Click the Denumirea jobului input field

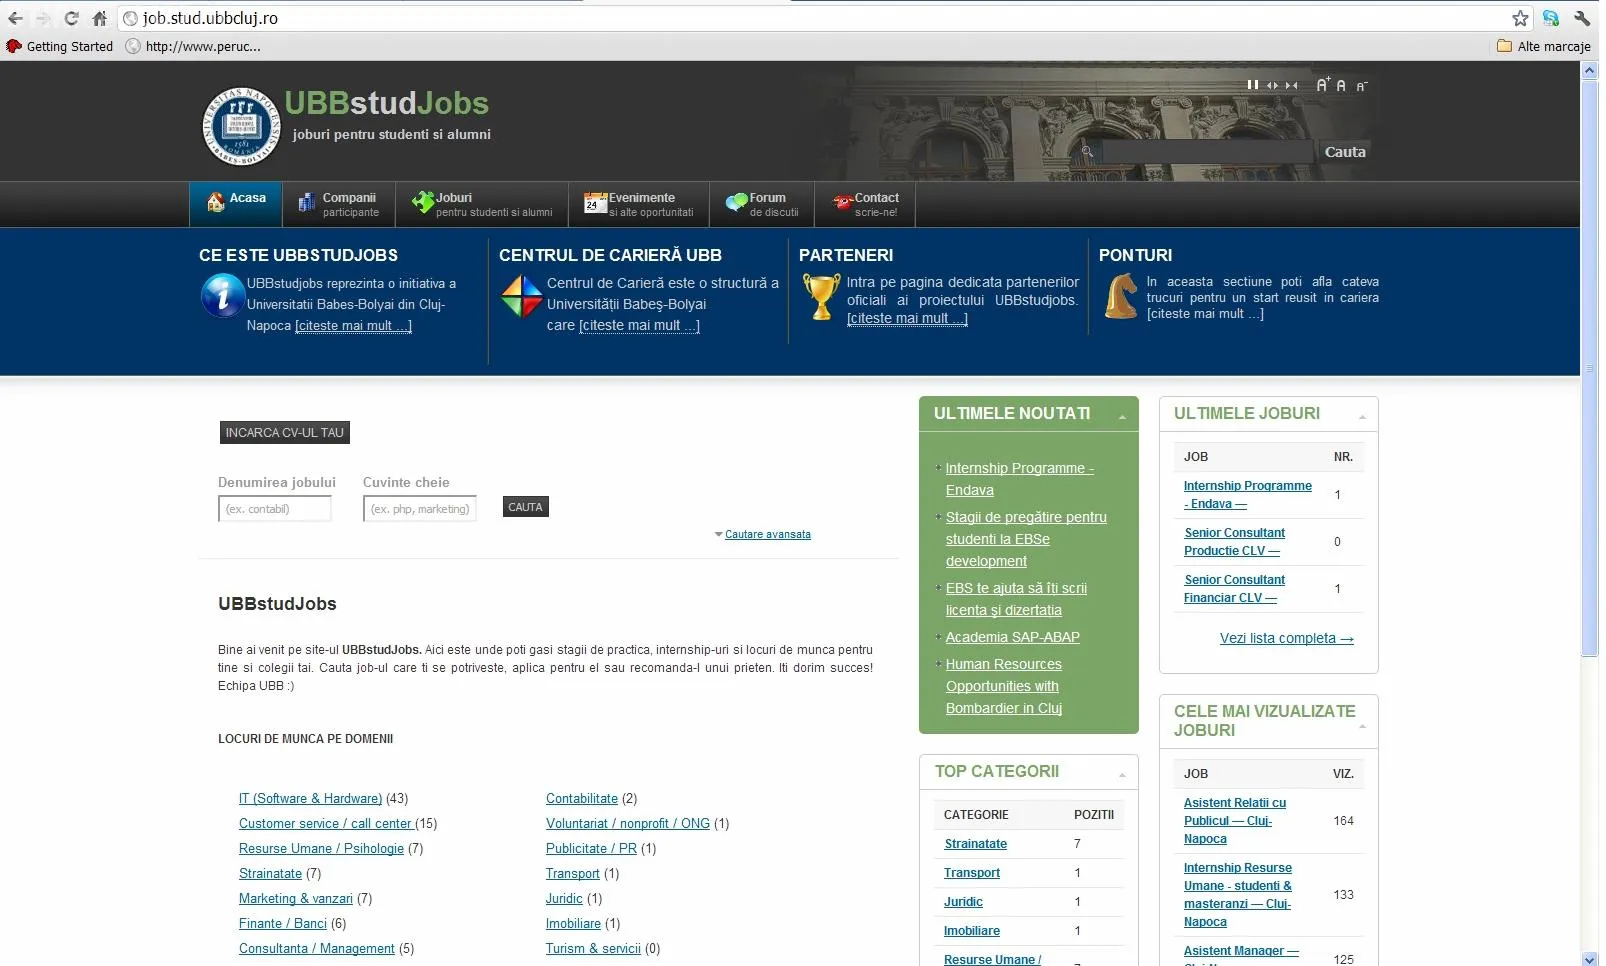(x=275, y=509)
